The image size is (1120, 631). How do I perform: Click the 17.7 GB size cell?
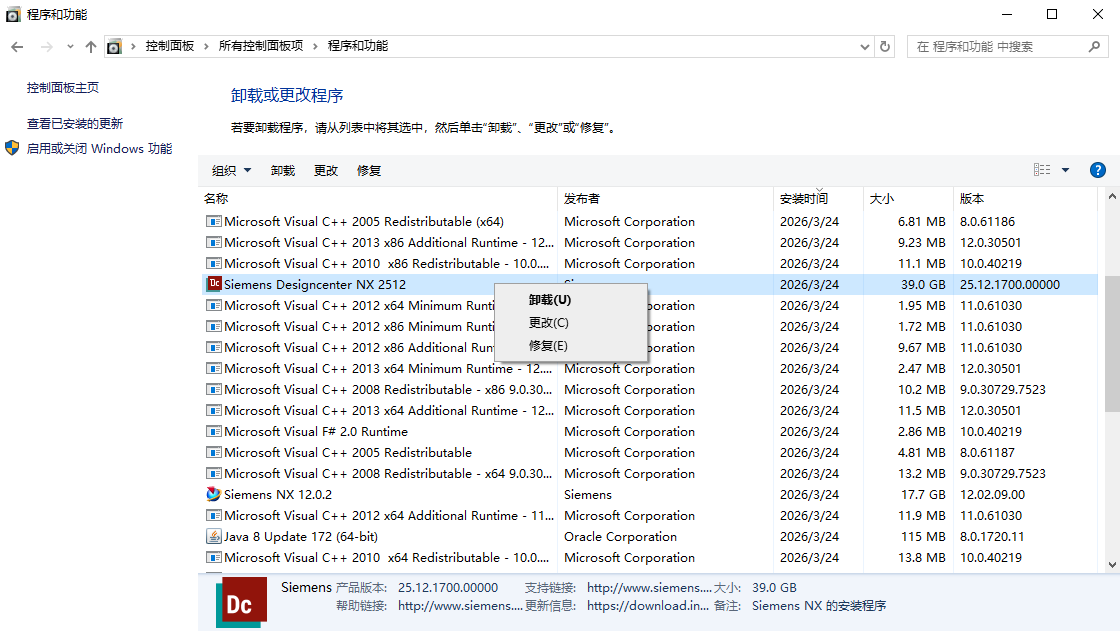tap(923, 495)
